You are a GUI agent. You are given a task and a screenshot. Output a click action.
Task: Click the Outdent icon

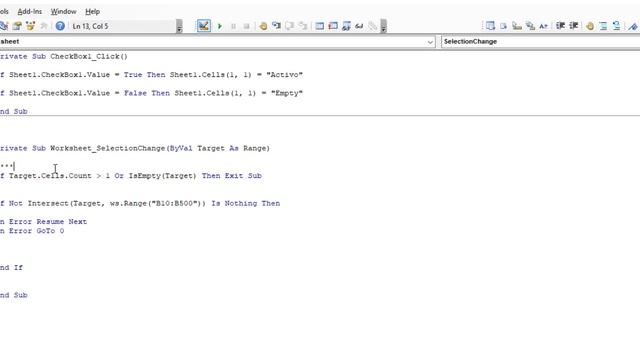(x=573, y=26)
